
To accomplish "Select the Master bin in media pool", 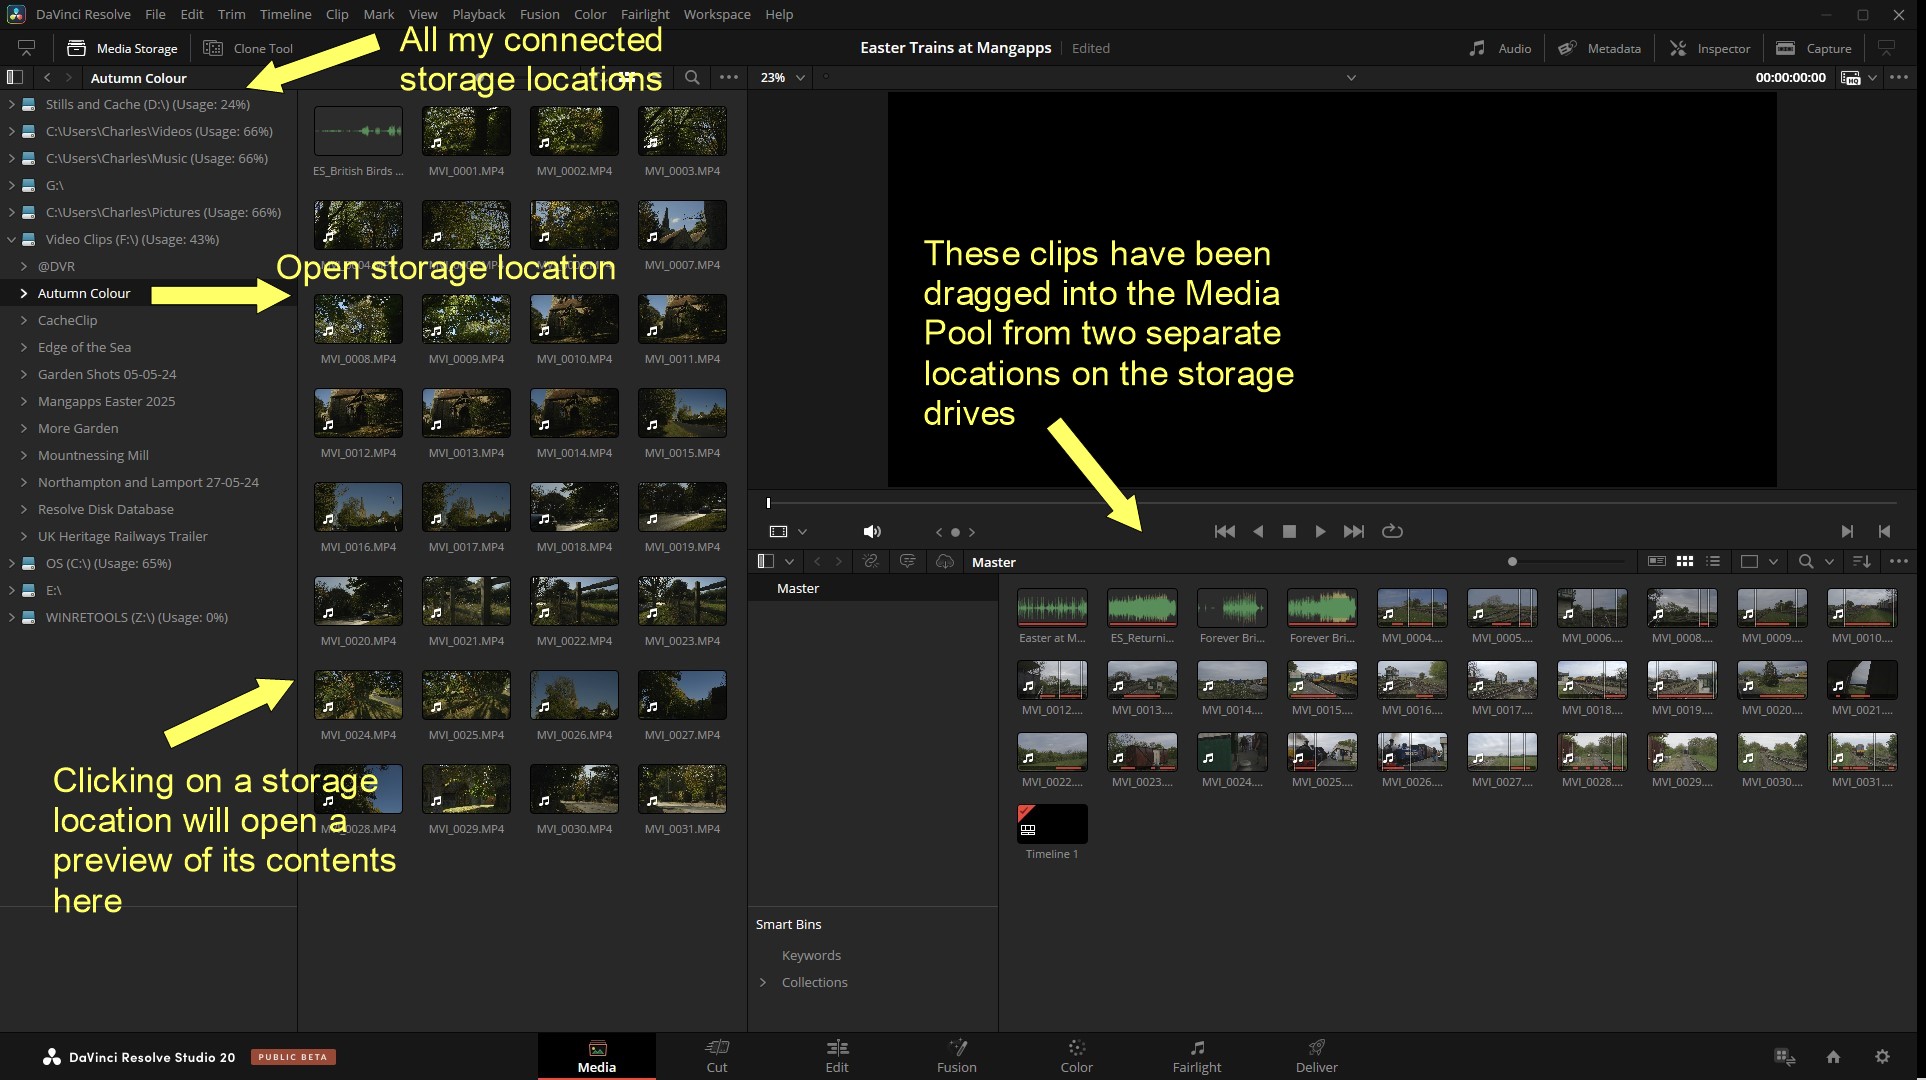I will 798,588.
